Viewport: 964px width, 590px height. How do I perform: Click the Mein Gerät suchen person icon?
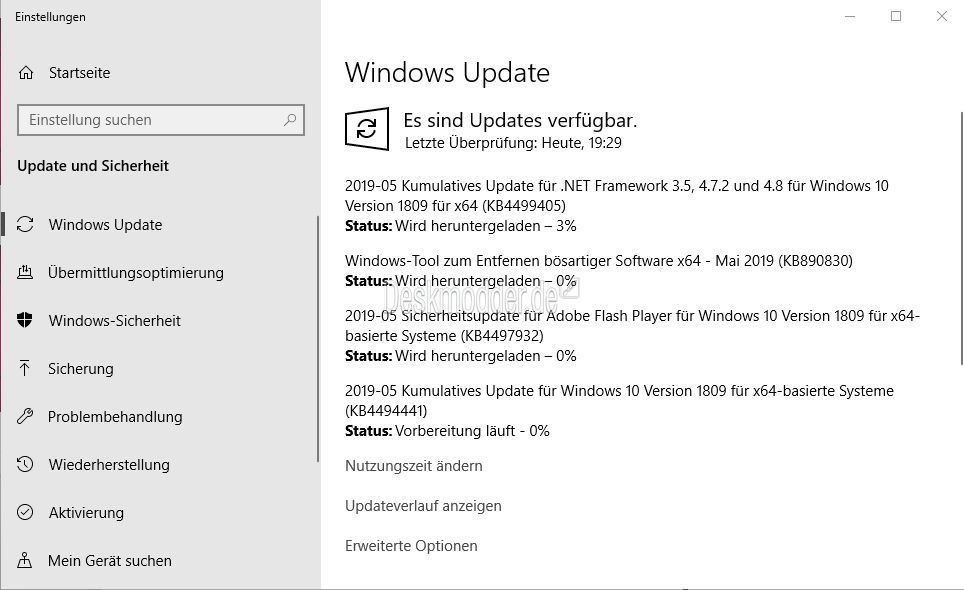pyautogui.click(x=25, y=560)
